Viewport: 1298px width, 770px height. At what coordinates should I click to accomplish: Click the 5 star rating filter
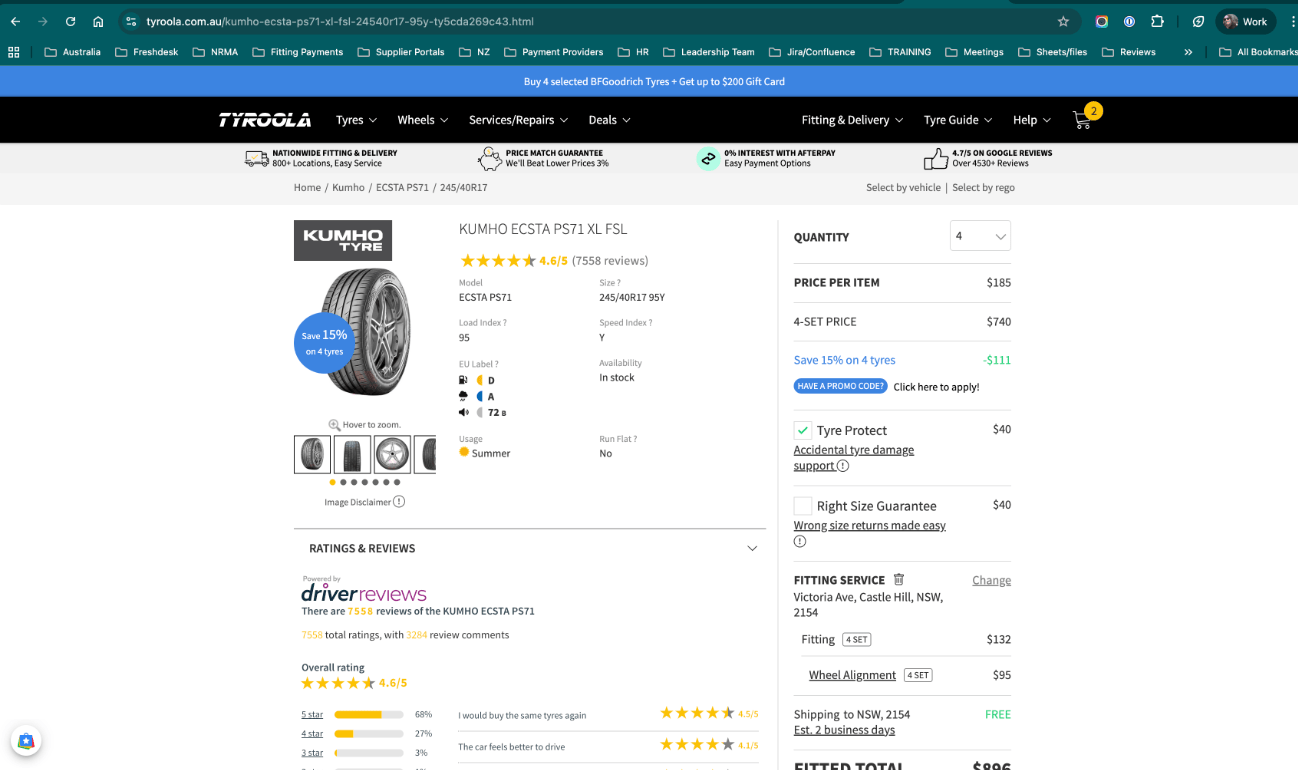(x=312, y=714)
